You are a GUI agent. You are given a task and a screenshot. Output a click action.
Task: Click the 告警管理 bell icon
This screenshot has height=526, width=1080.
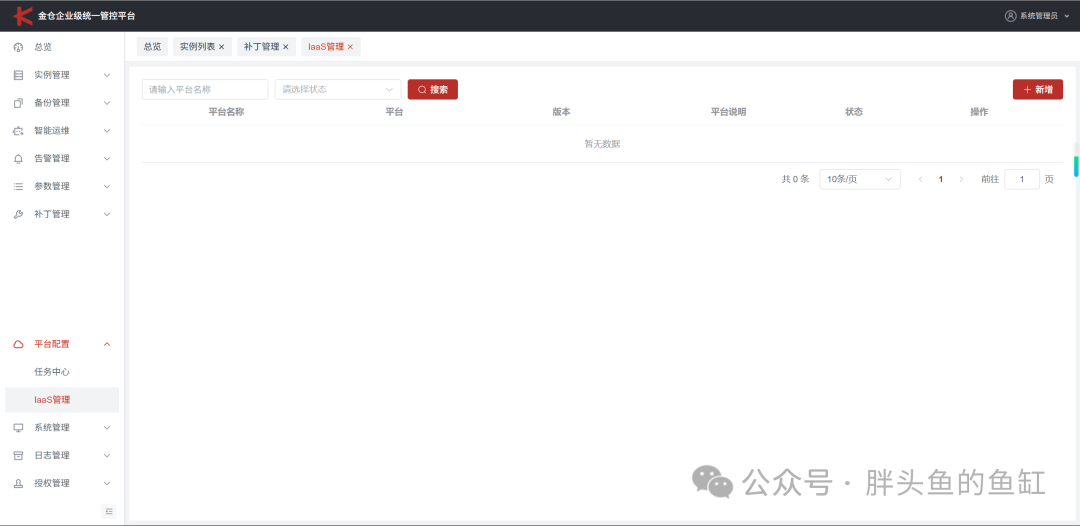tap(19, 158)
